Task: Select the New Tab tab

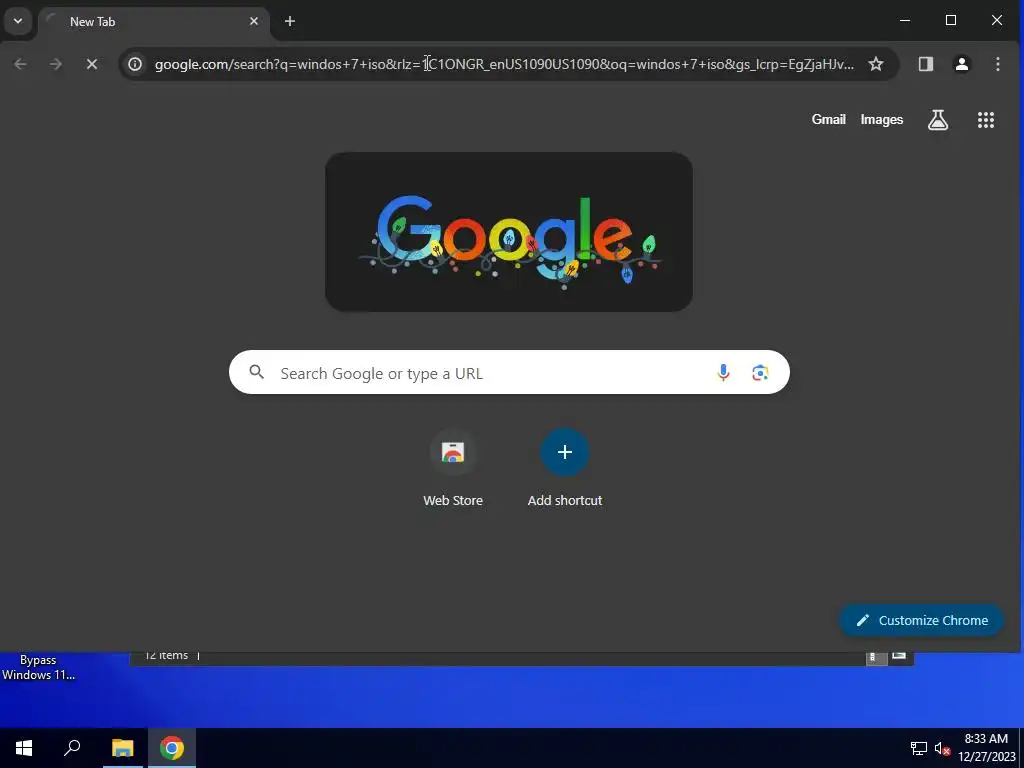Action: click(x=154, y=22)
